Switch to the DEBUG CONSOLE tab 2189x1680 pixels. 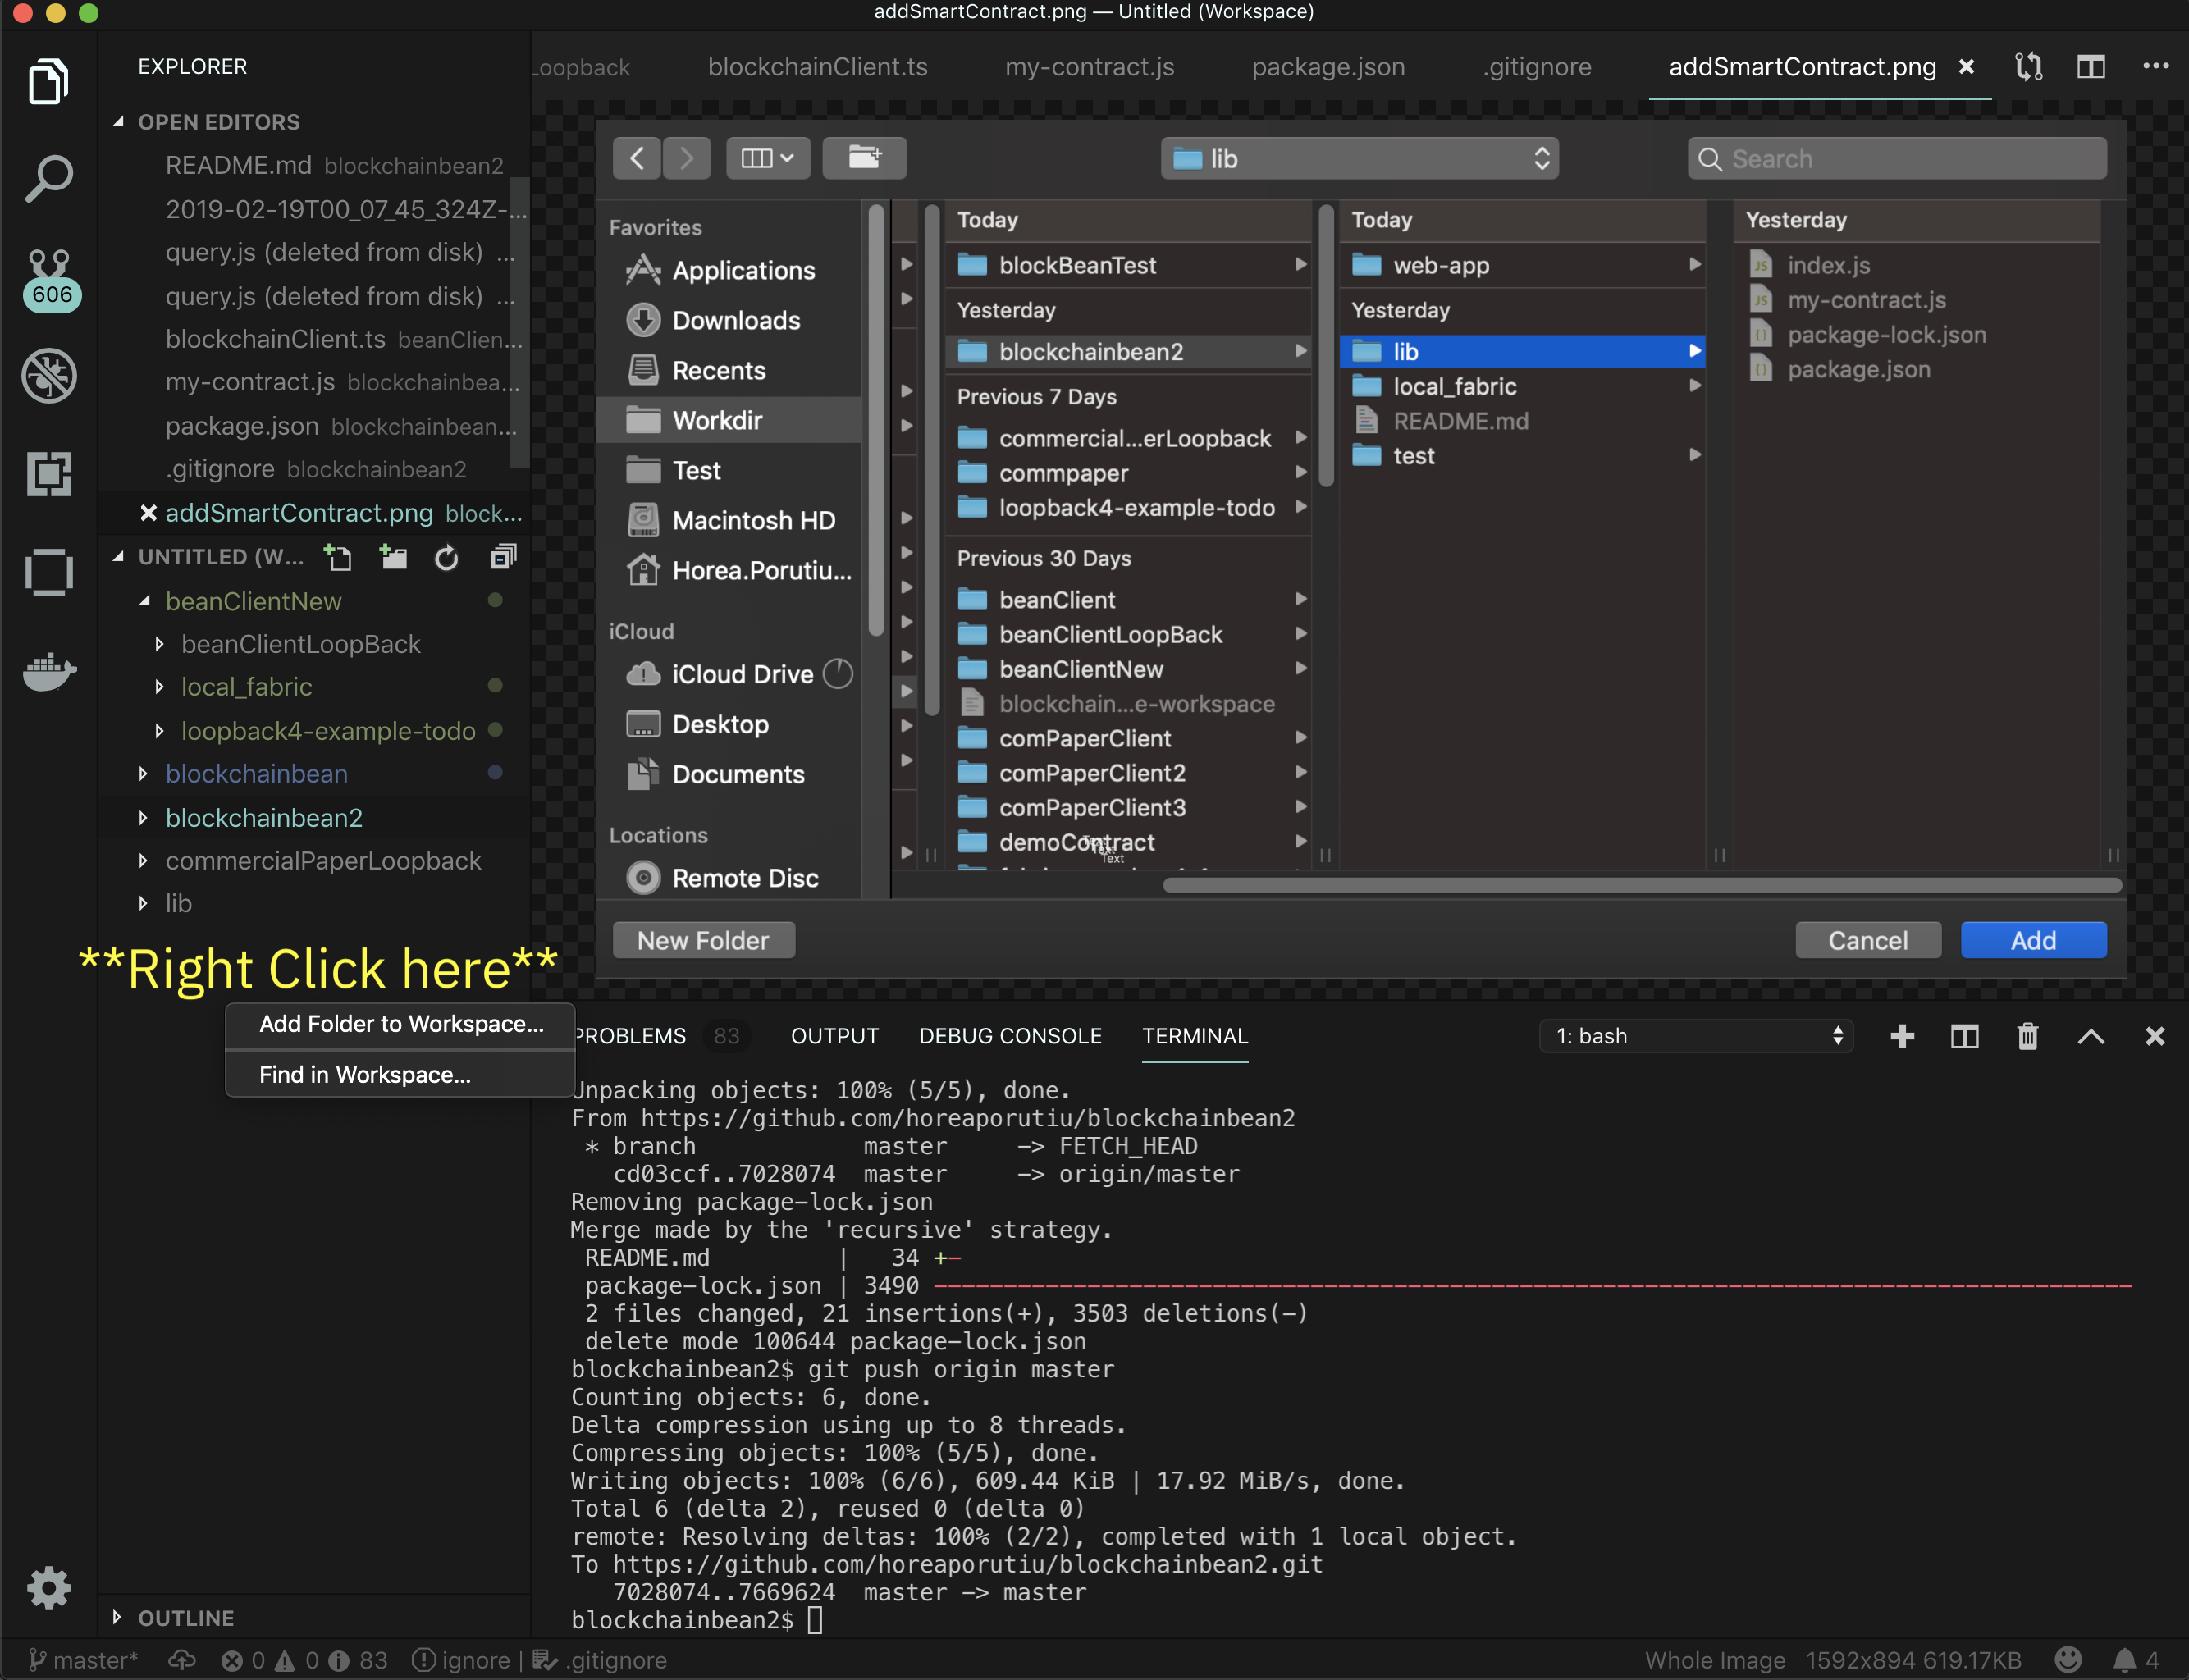pyautogui.click(x=1010, y=1036)
